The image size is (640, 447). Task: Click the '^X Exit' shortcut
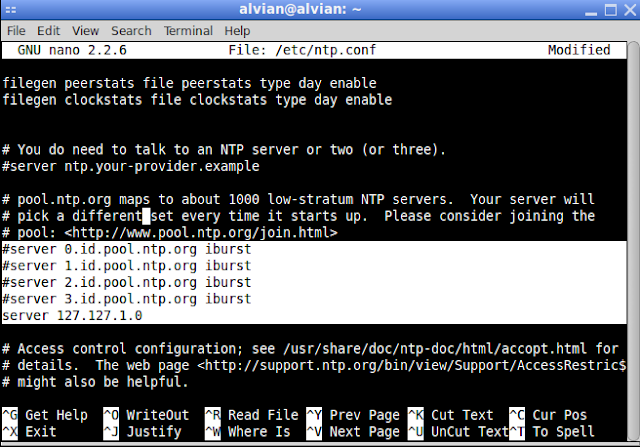[x=29, y=431]
